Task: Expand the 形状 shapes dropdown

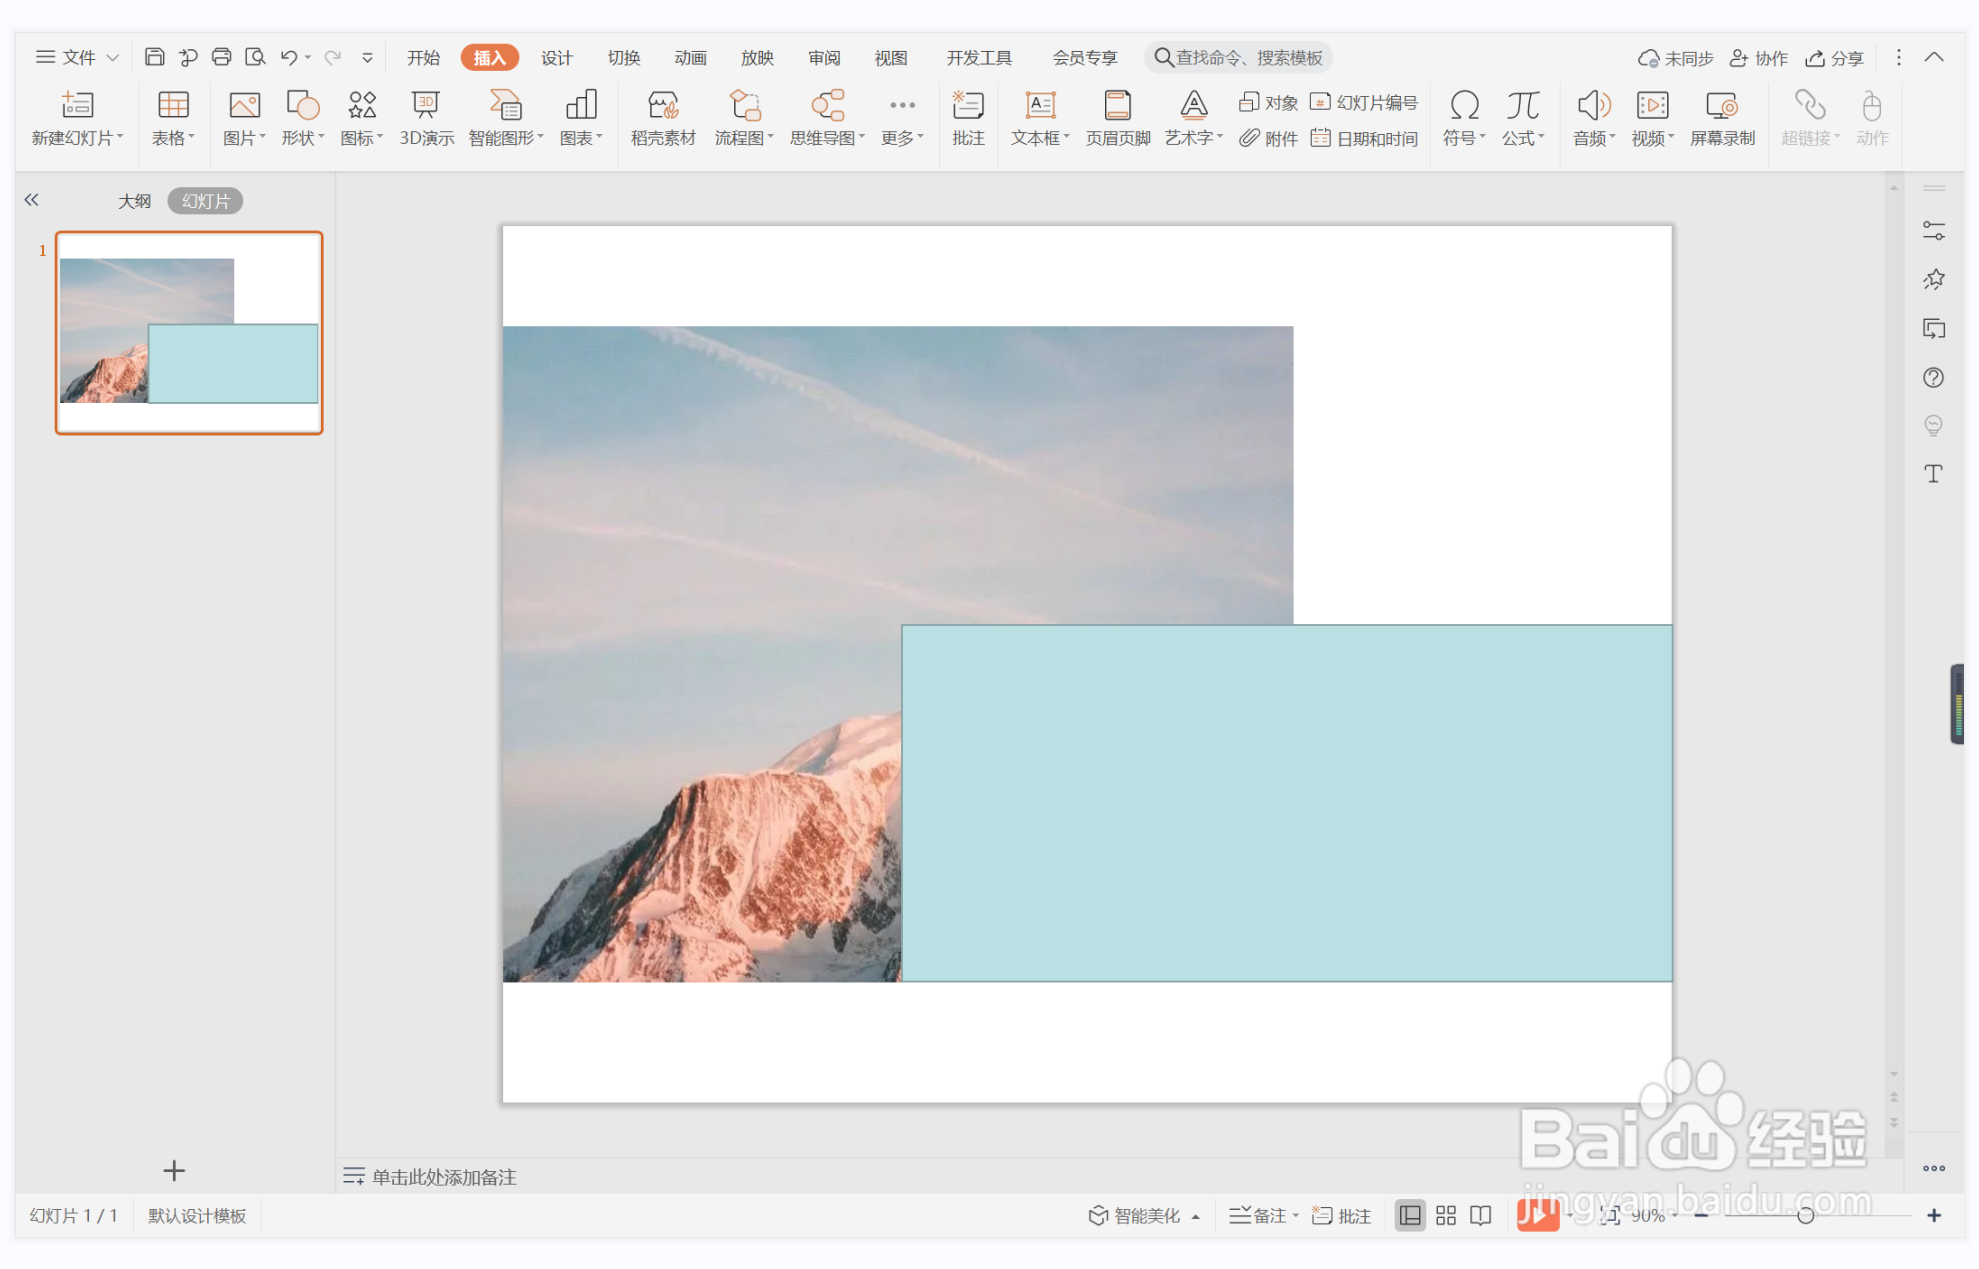Action: pos(302,117)
